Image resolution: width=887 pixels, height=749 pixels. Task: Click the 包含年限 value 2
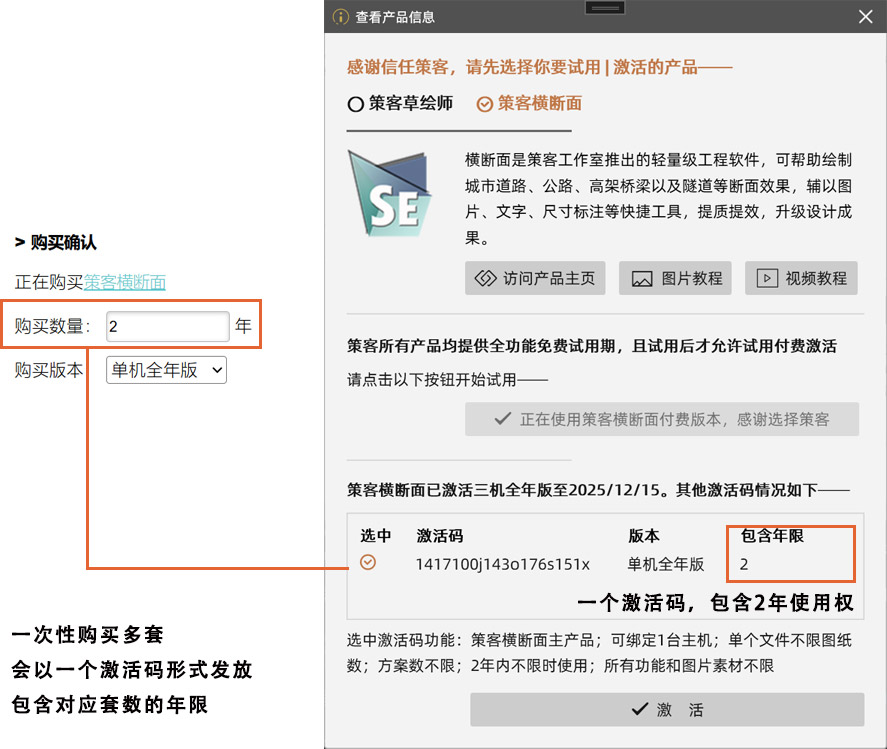tap(744, 564)
